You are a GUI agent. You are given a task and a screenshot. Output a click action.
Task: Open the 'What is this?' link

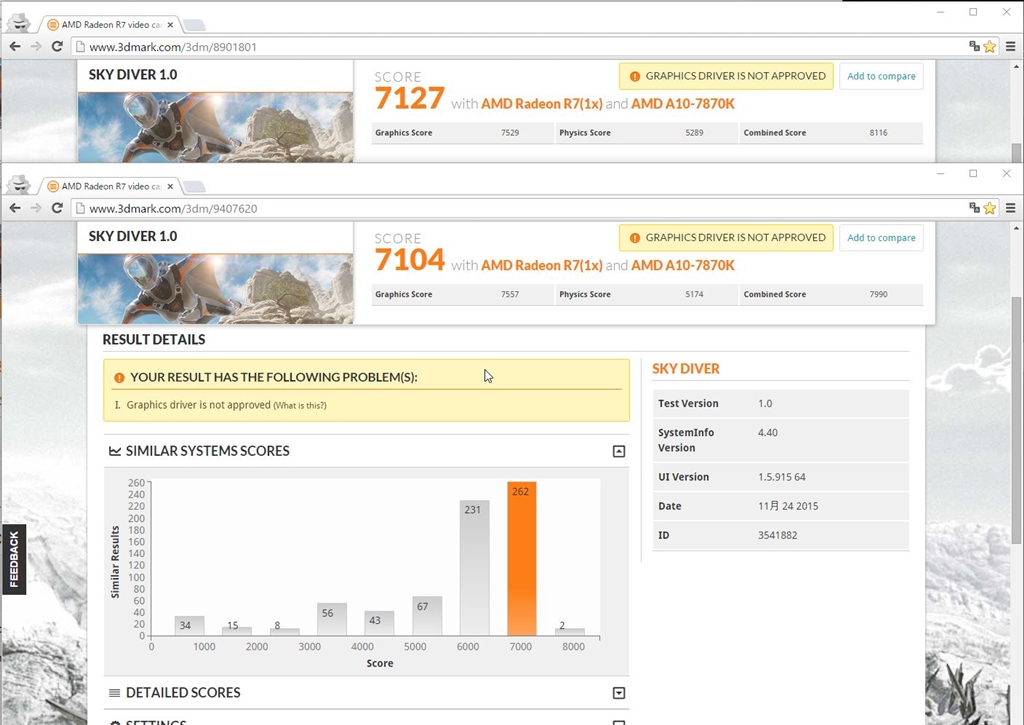pyautogui.click(x=300, y=406)
